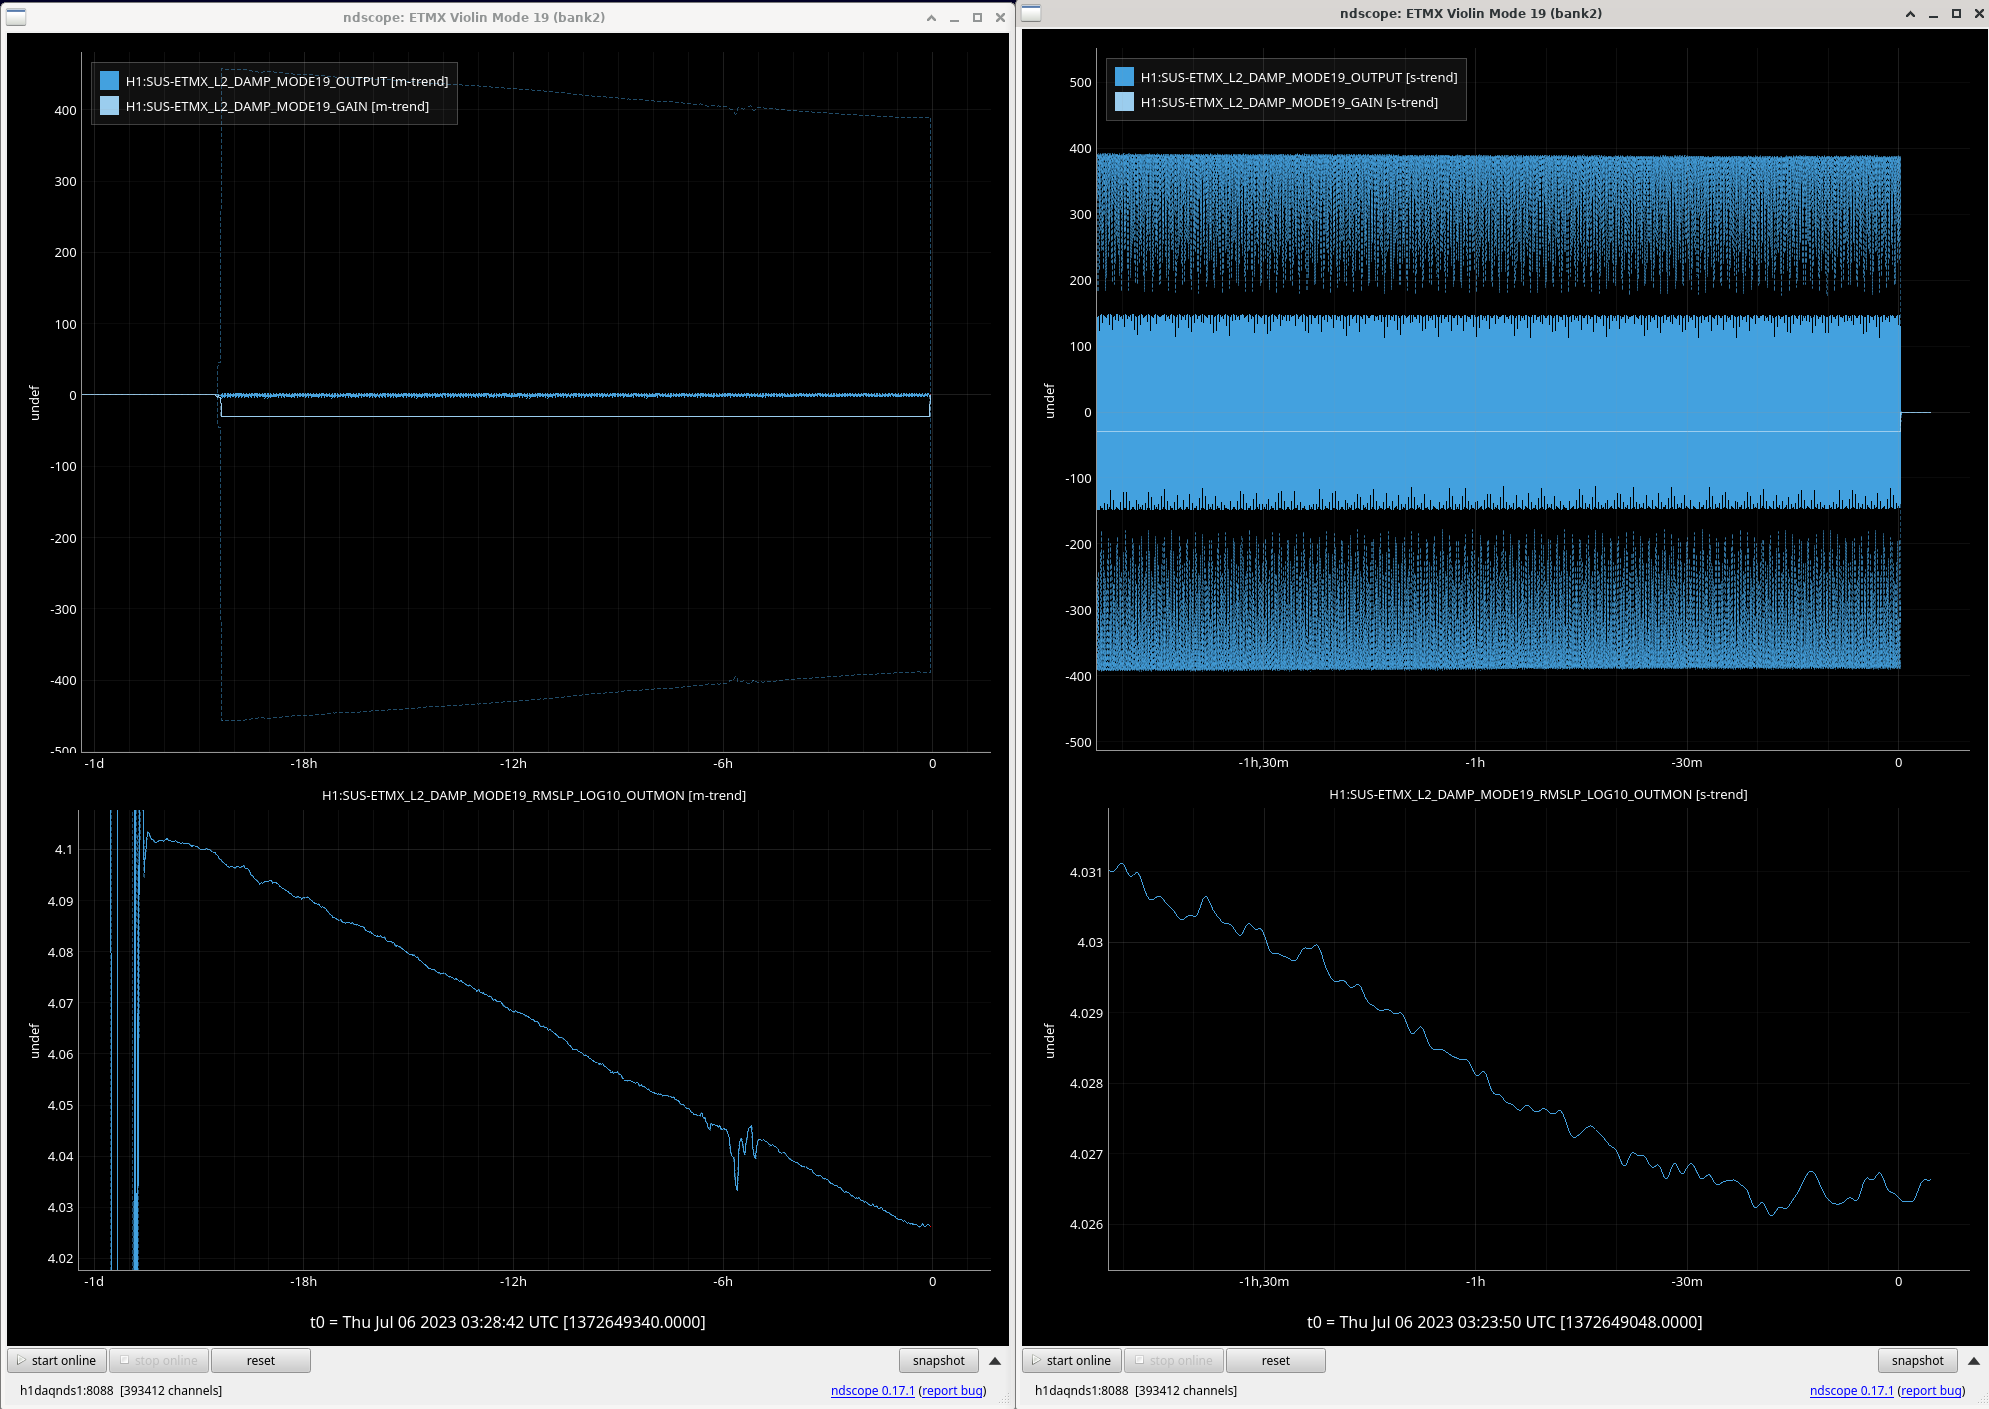Maximize the right ndscope window
The width and height of the screenshot is (1989, 1409).
[1956, 14]
